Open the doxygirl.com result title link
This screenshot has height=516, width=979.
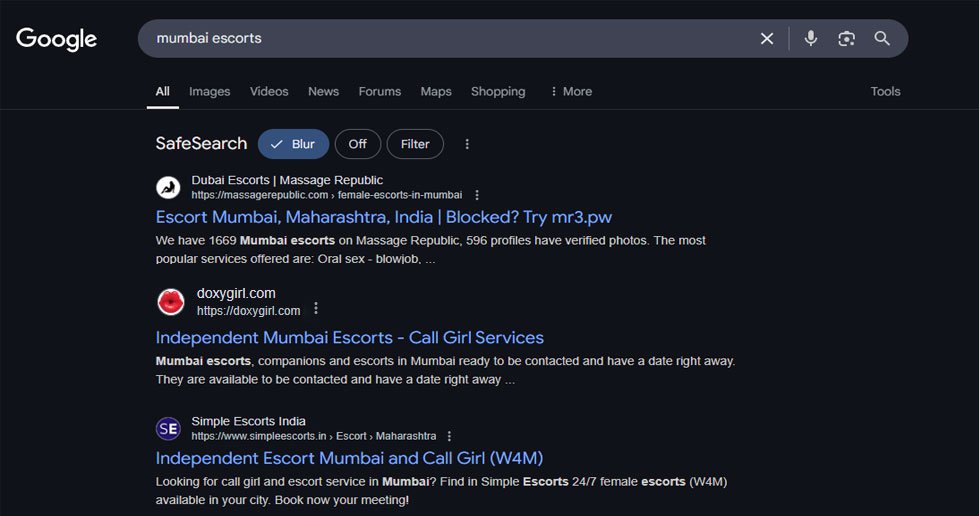(x=349, y=337)
